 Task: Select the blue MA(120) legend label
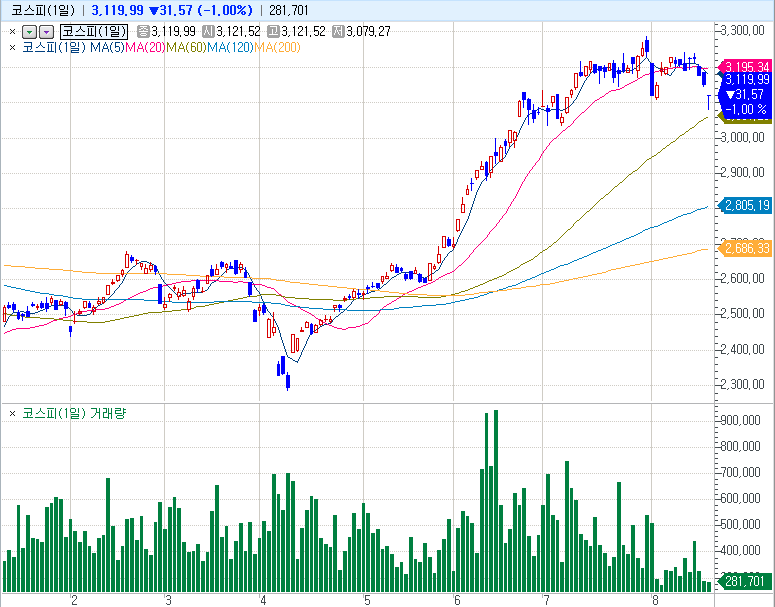click(231, 46)
